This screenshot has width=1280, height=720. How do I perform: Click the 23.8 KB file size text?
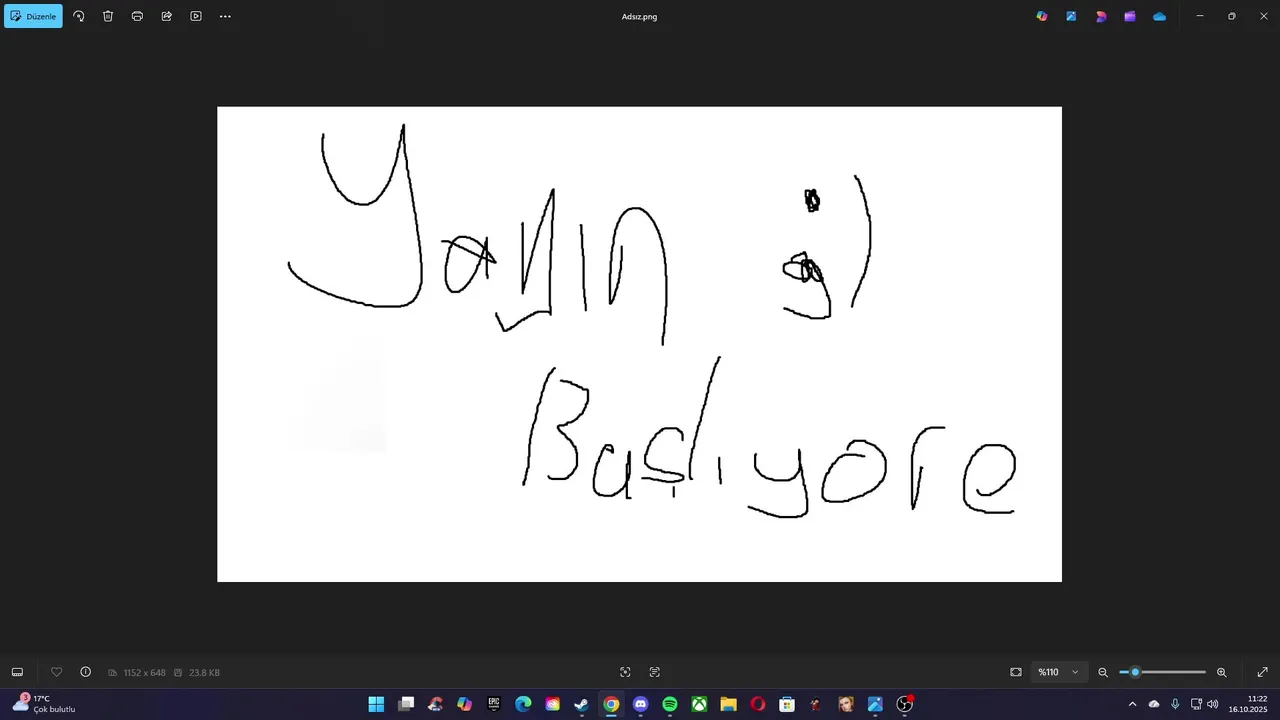(x=204, y=673)
